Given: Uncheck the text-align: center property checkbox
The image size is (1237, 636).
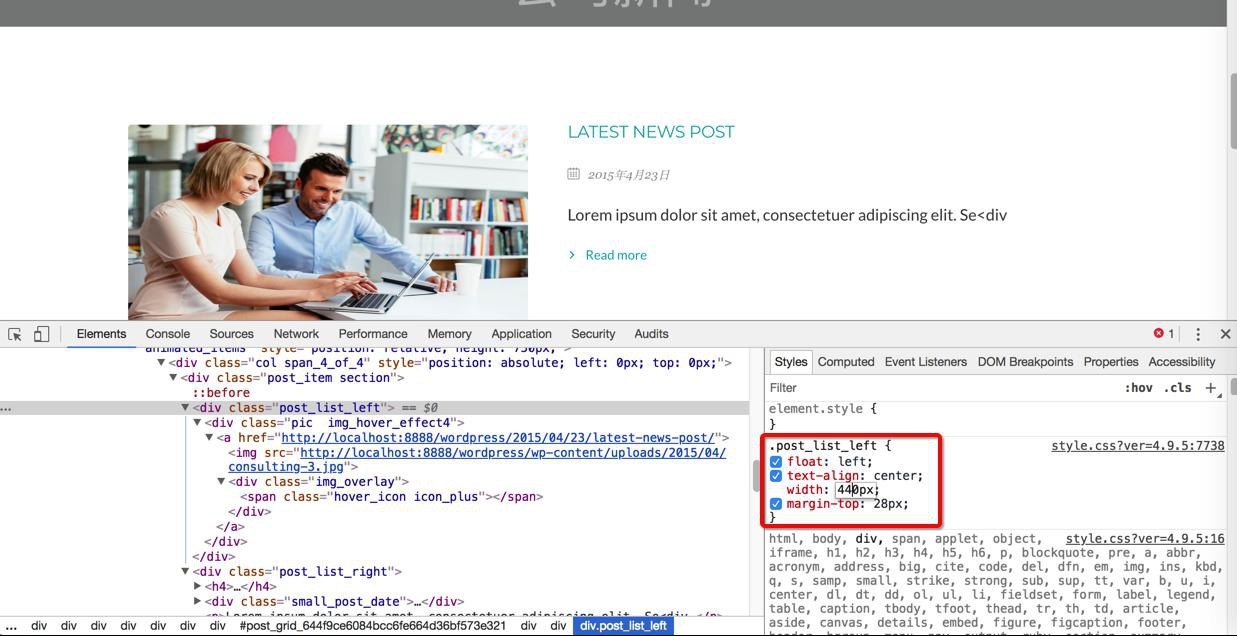Looking at the screenshot, I should click(x=776, y=476).
